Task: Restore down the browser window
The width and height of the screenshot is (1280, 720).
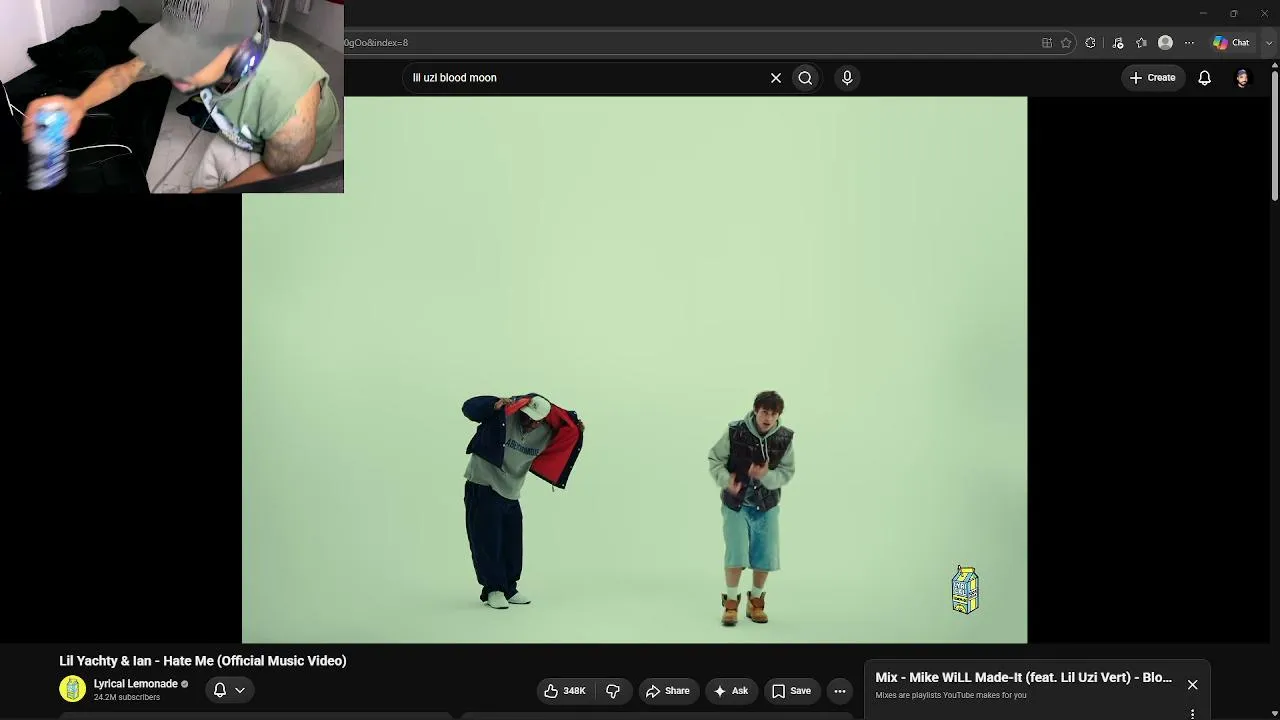Action: pos(1233,13)
